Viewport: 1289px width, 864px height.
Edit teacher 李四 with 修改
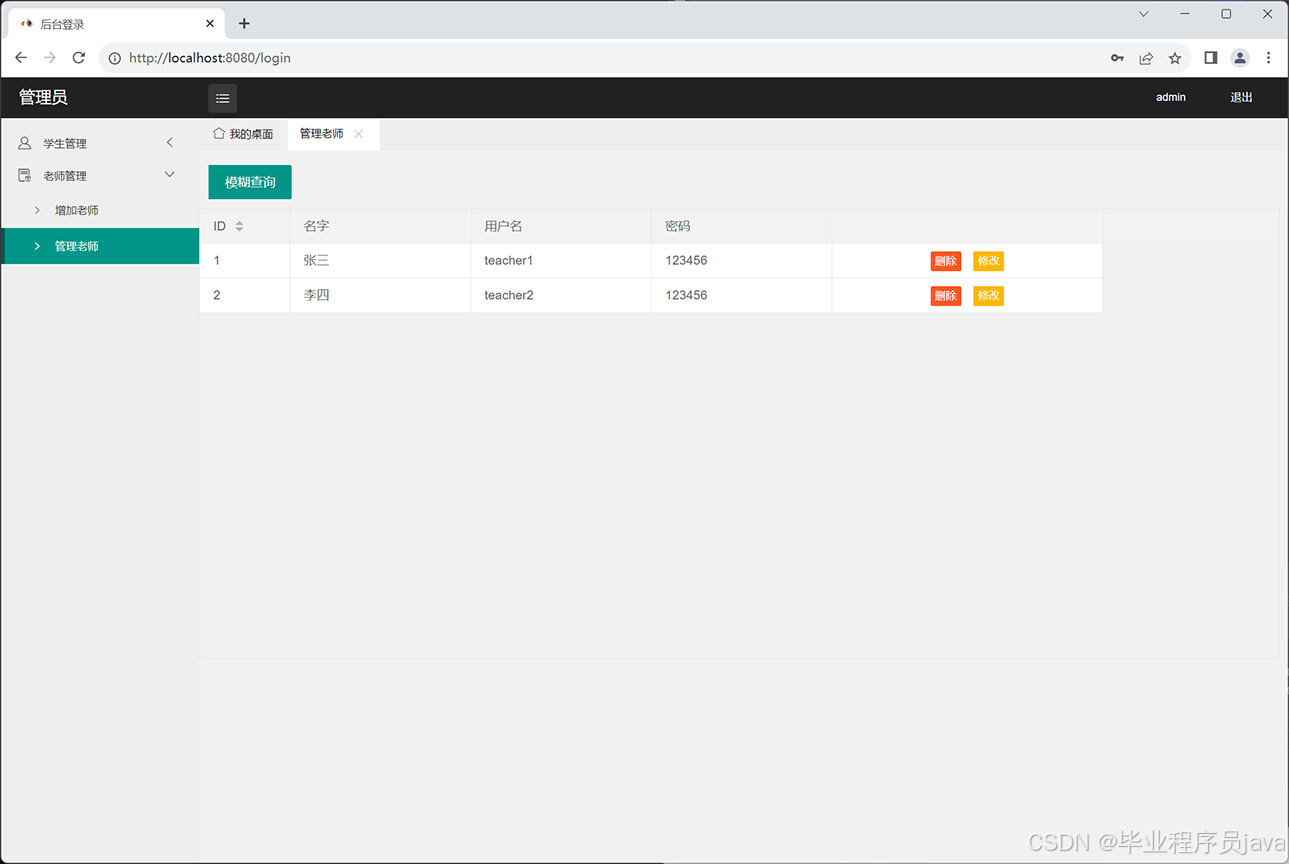[x=988, y=296]
